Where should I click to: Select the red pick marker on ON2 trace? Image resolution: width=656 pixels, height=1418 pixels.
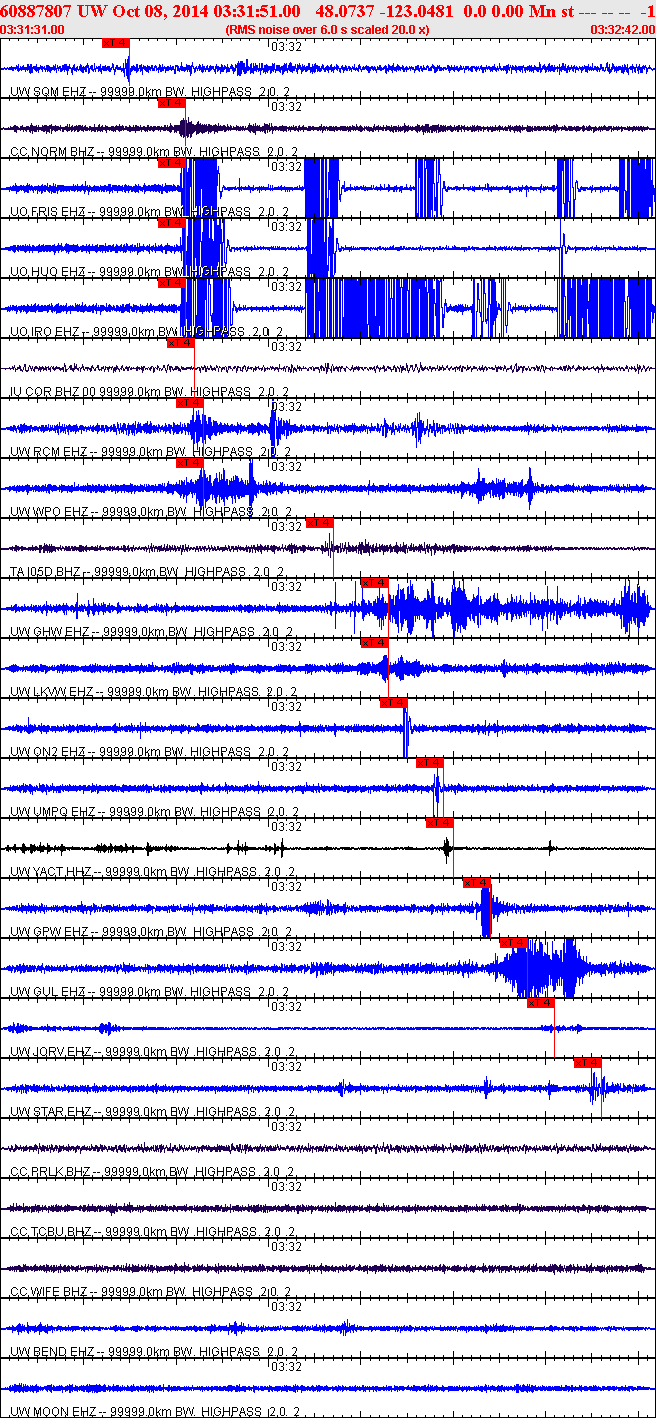(393, 702)
